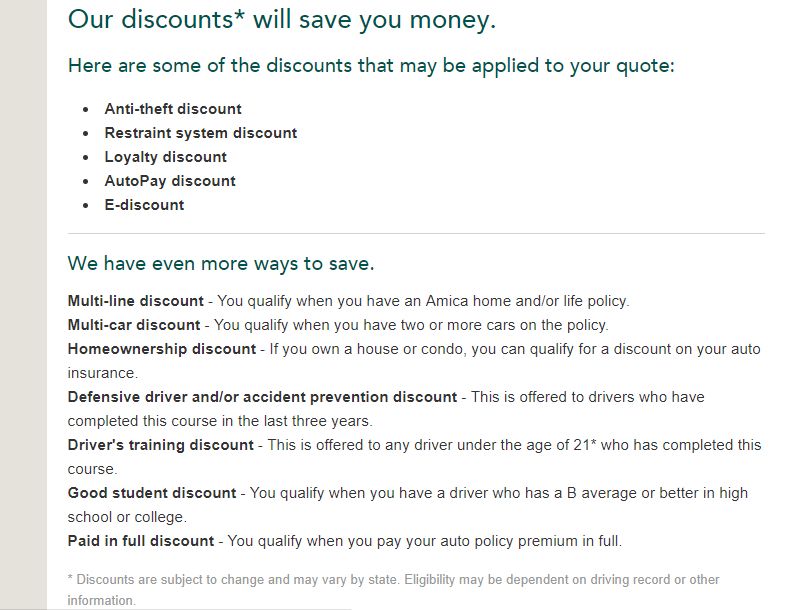Select the Multi-car discount label
Screen dimensions: 800x610
[134, 325]
